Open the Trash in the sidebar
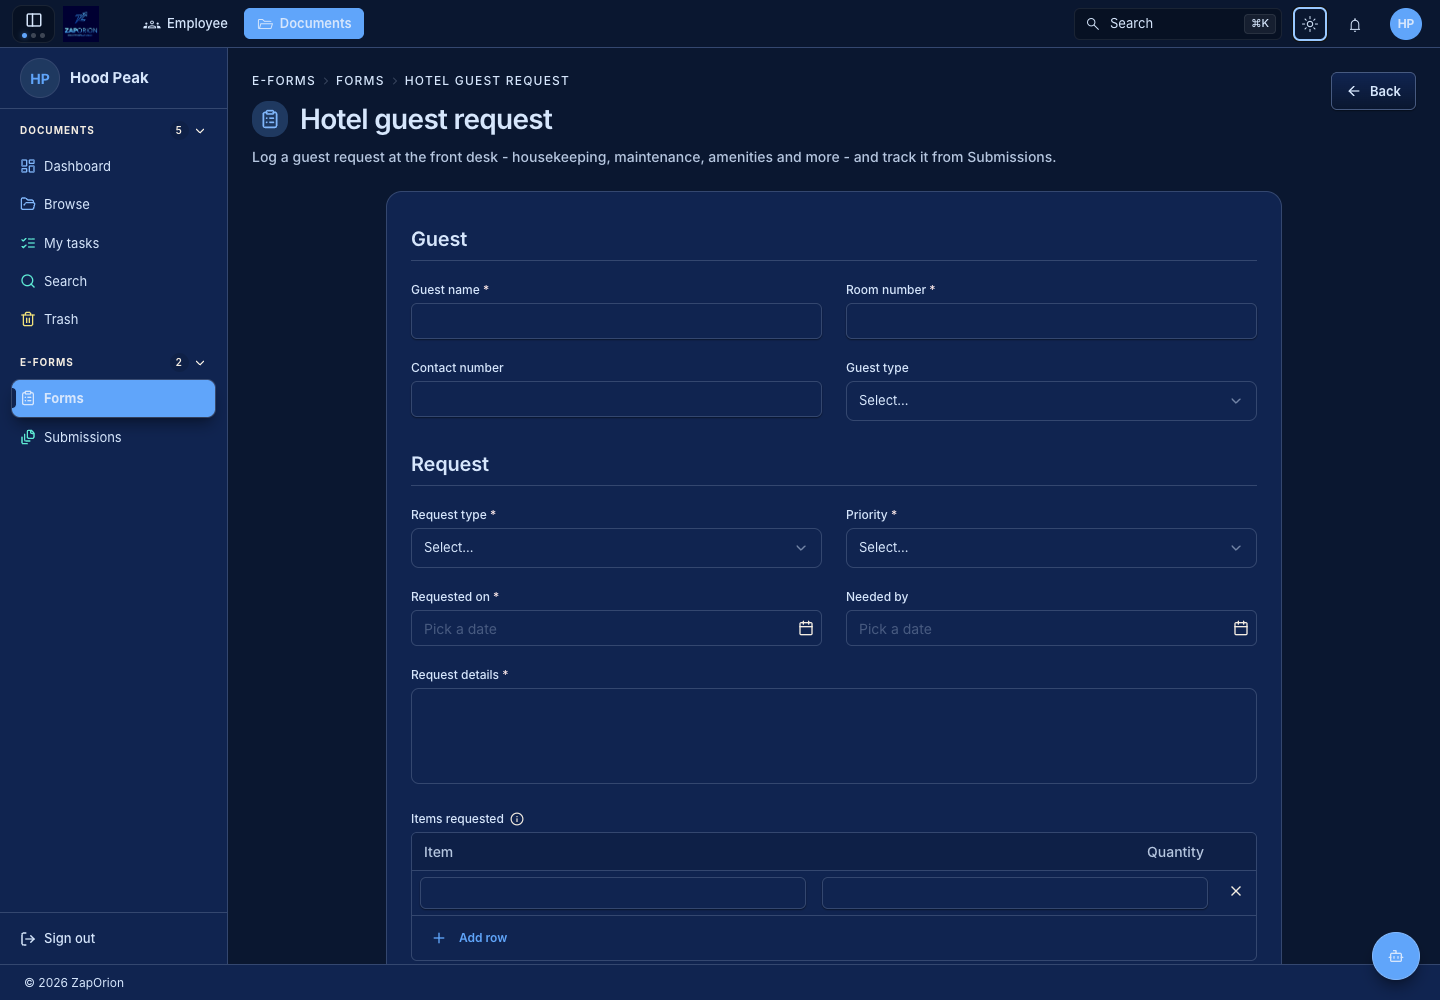 pyautogui.click(x=113, y=319)
